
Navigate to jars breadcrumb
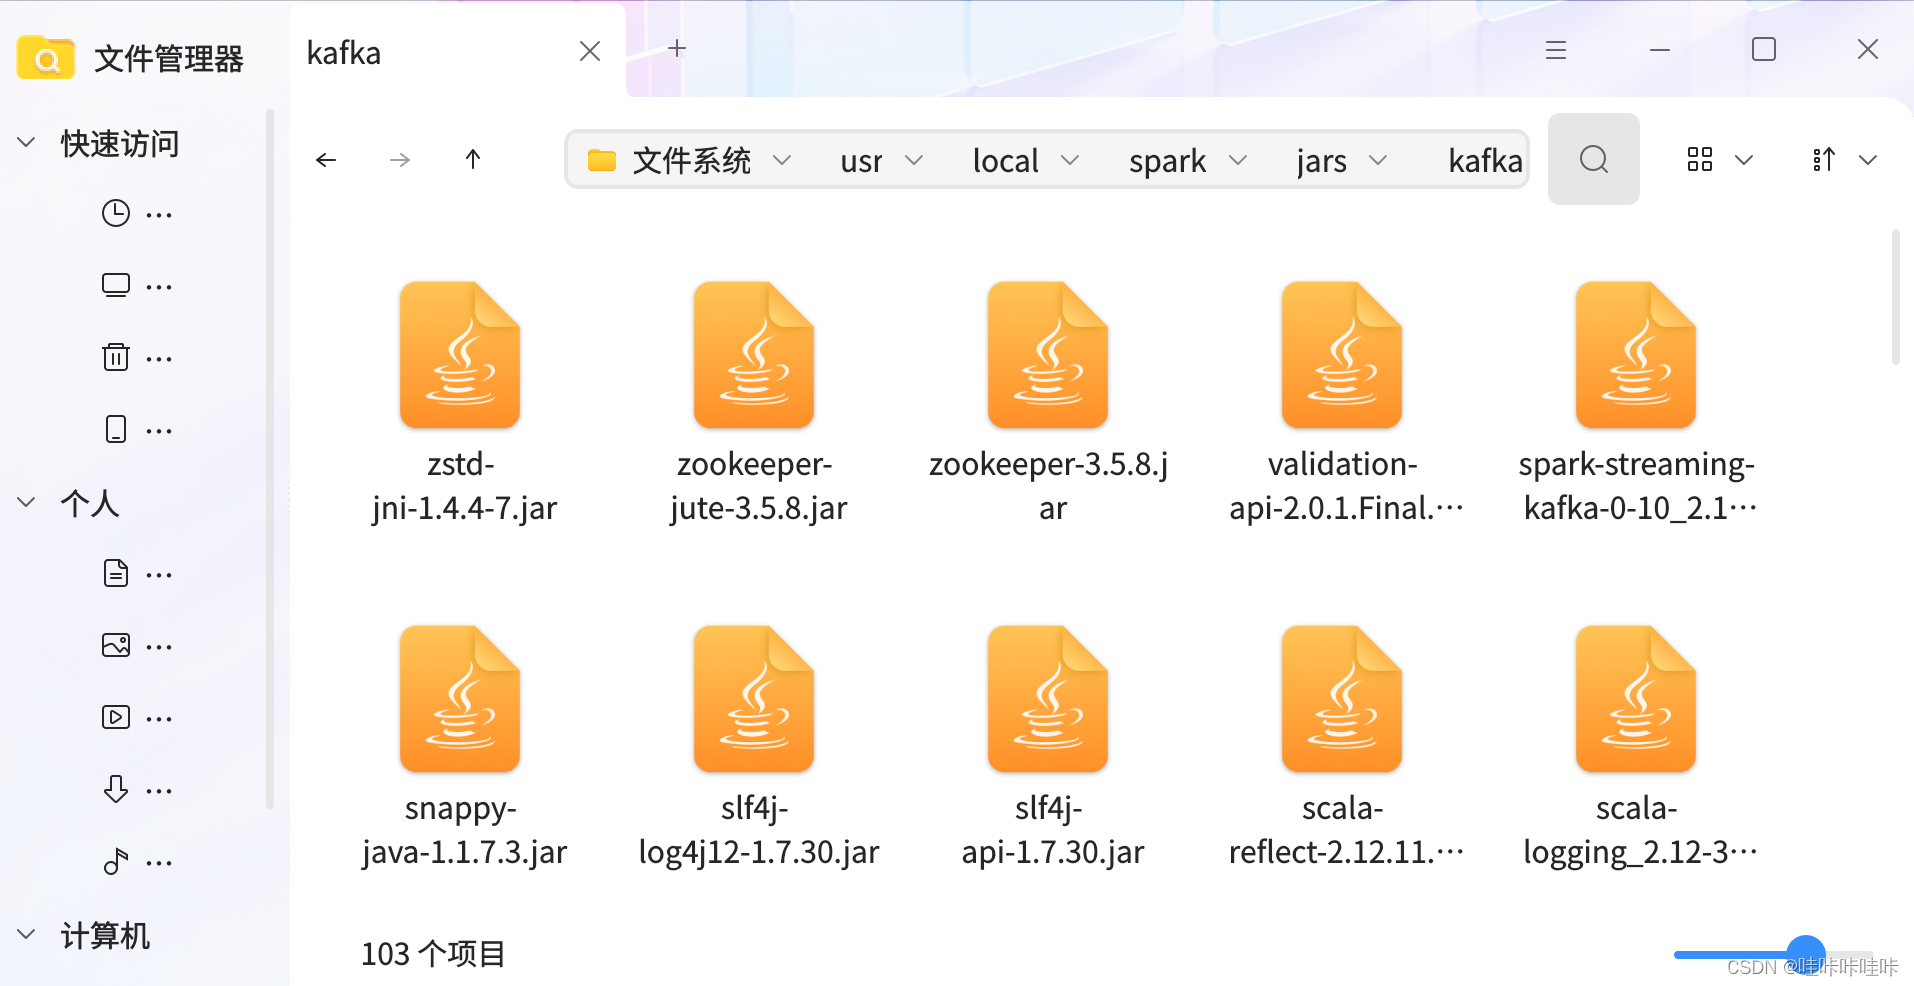tap(1321, 161)
